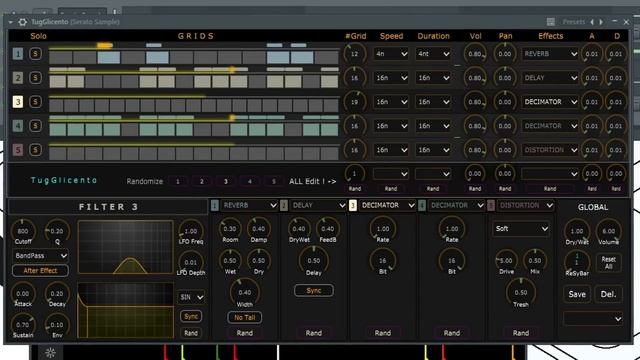This screenshot has width=640, height=360.
Task: Click envelope shape display
Action: tap(125, 310)
